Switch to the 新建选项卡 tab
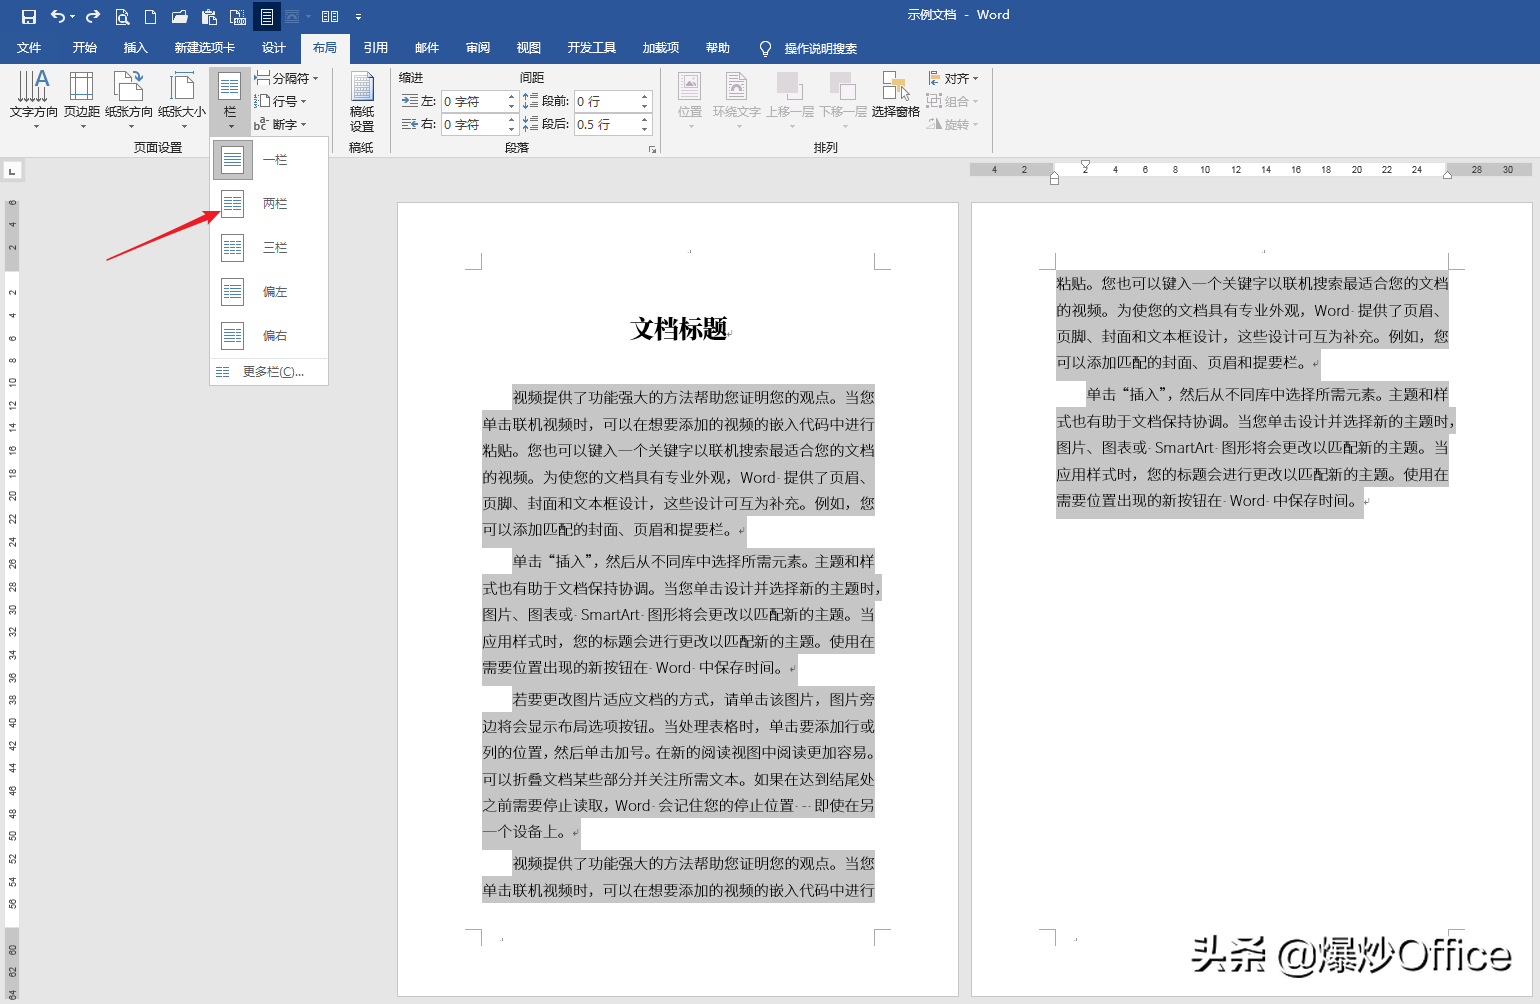 point(205,48)
